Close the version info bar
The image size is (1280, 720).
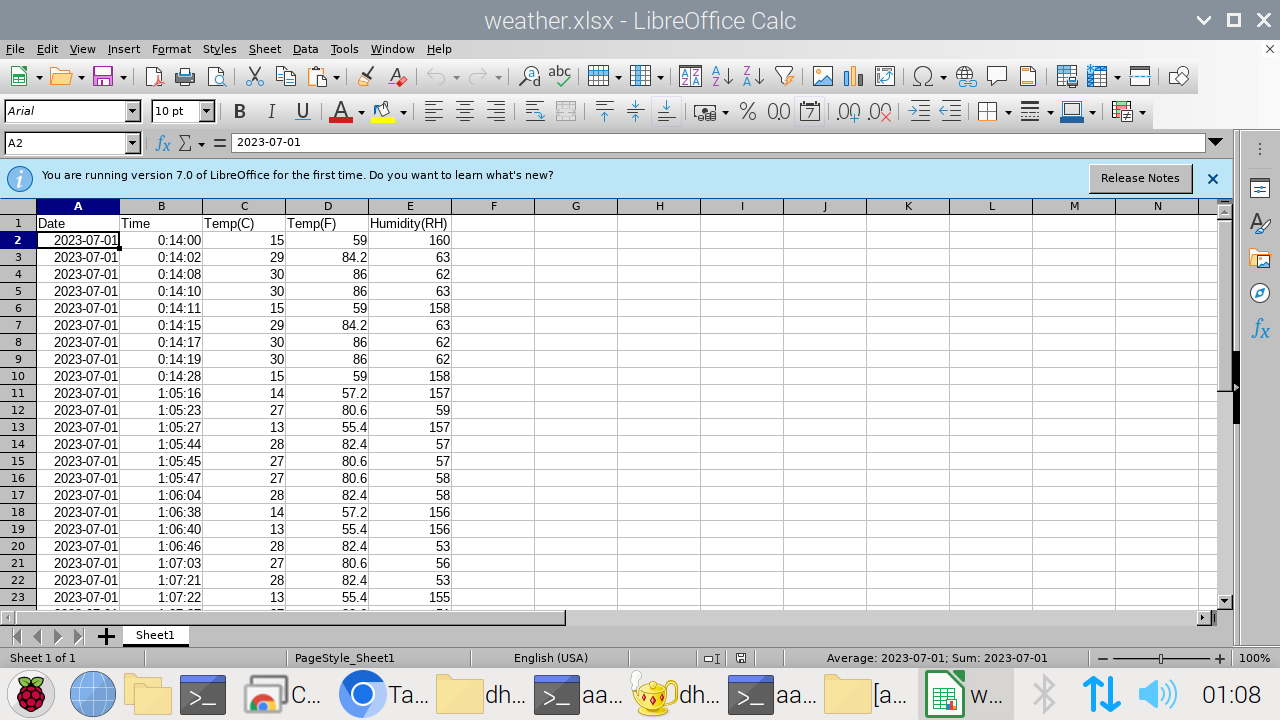point(1213,179)
